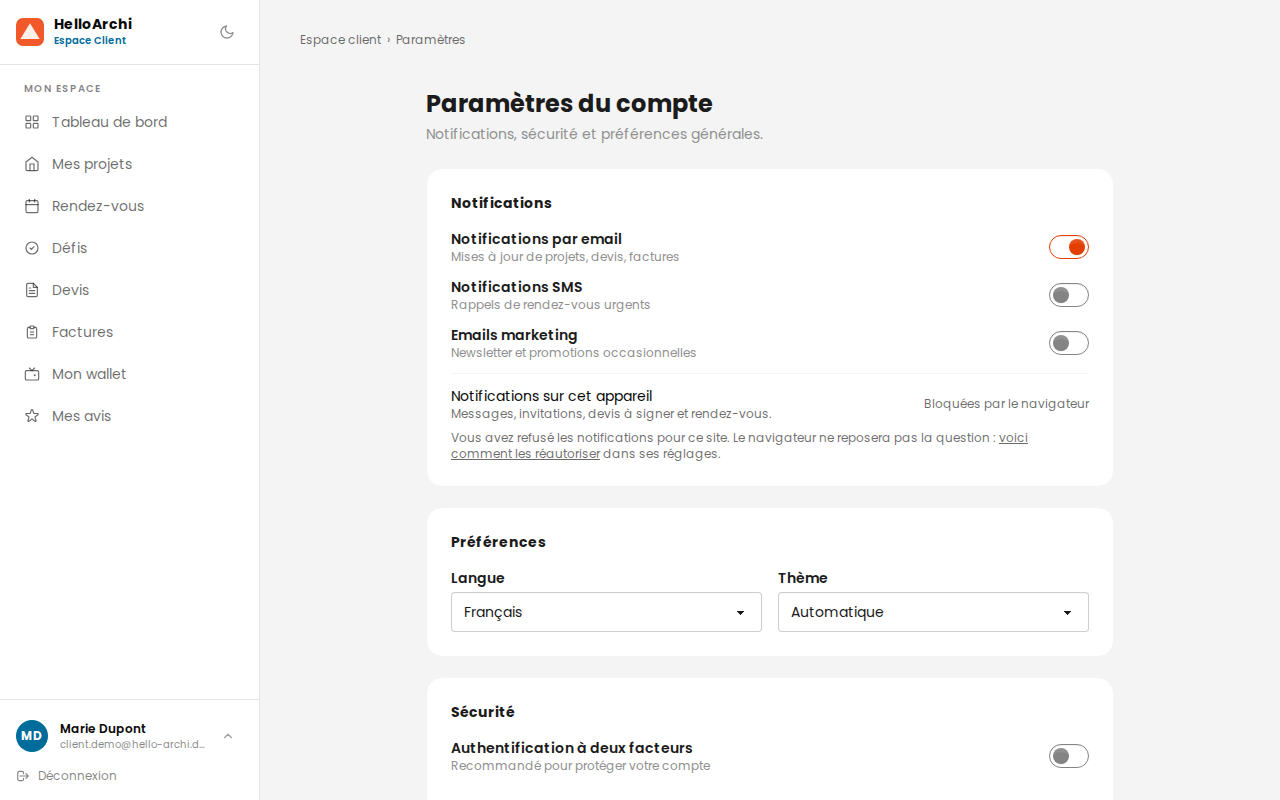Viewport: 1280px width, 800px height.
Task: Turn on Emails marketing toggle
Action: point(1069,343)
